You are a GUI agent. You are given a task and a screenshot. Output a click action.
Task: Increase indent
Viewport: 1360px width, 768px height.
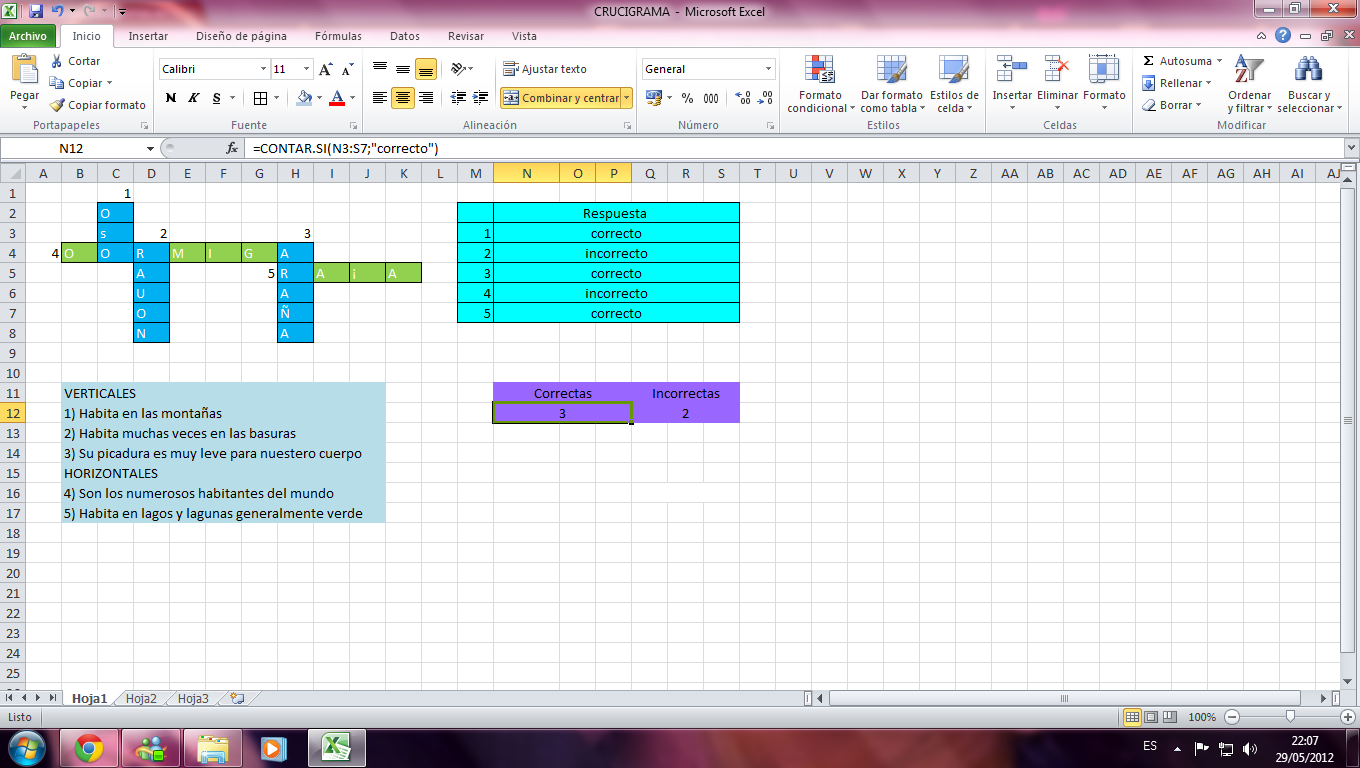click(481, 98)
